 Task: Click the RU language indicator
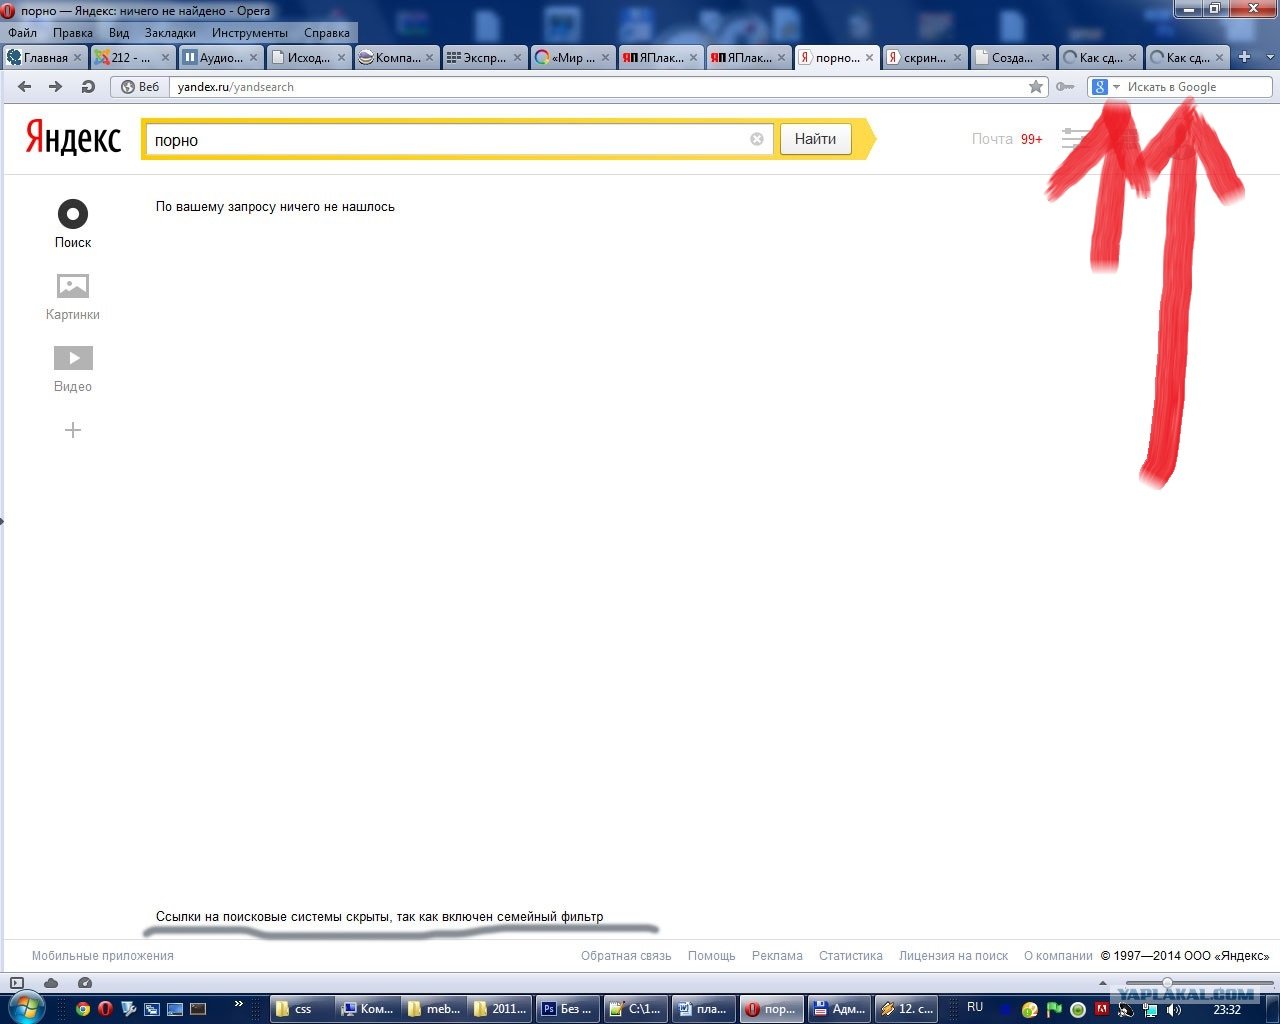(x=975, y=1007)
